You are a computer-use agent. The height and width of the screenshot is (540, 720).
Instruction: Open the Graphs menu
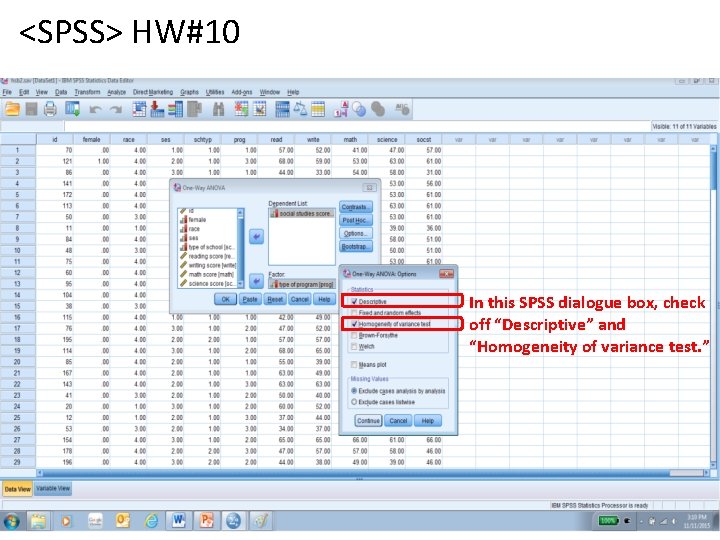click(x=189, y=92)
